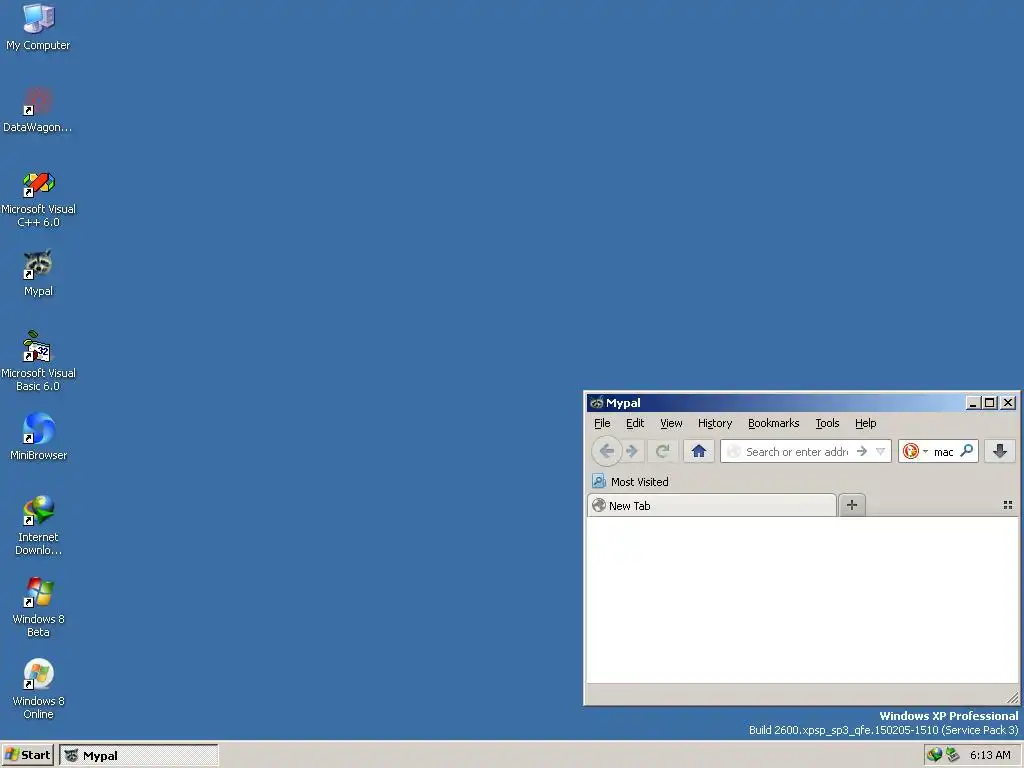Open the Downloads arrow button in Mypal

pos(1000,451)
